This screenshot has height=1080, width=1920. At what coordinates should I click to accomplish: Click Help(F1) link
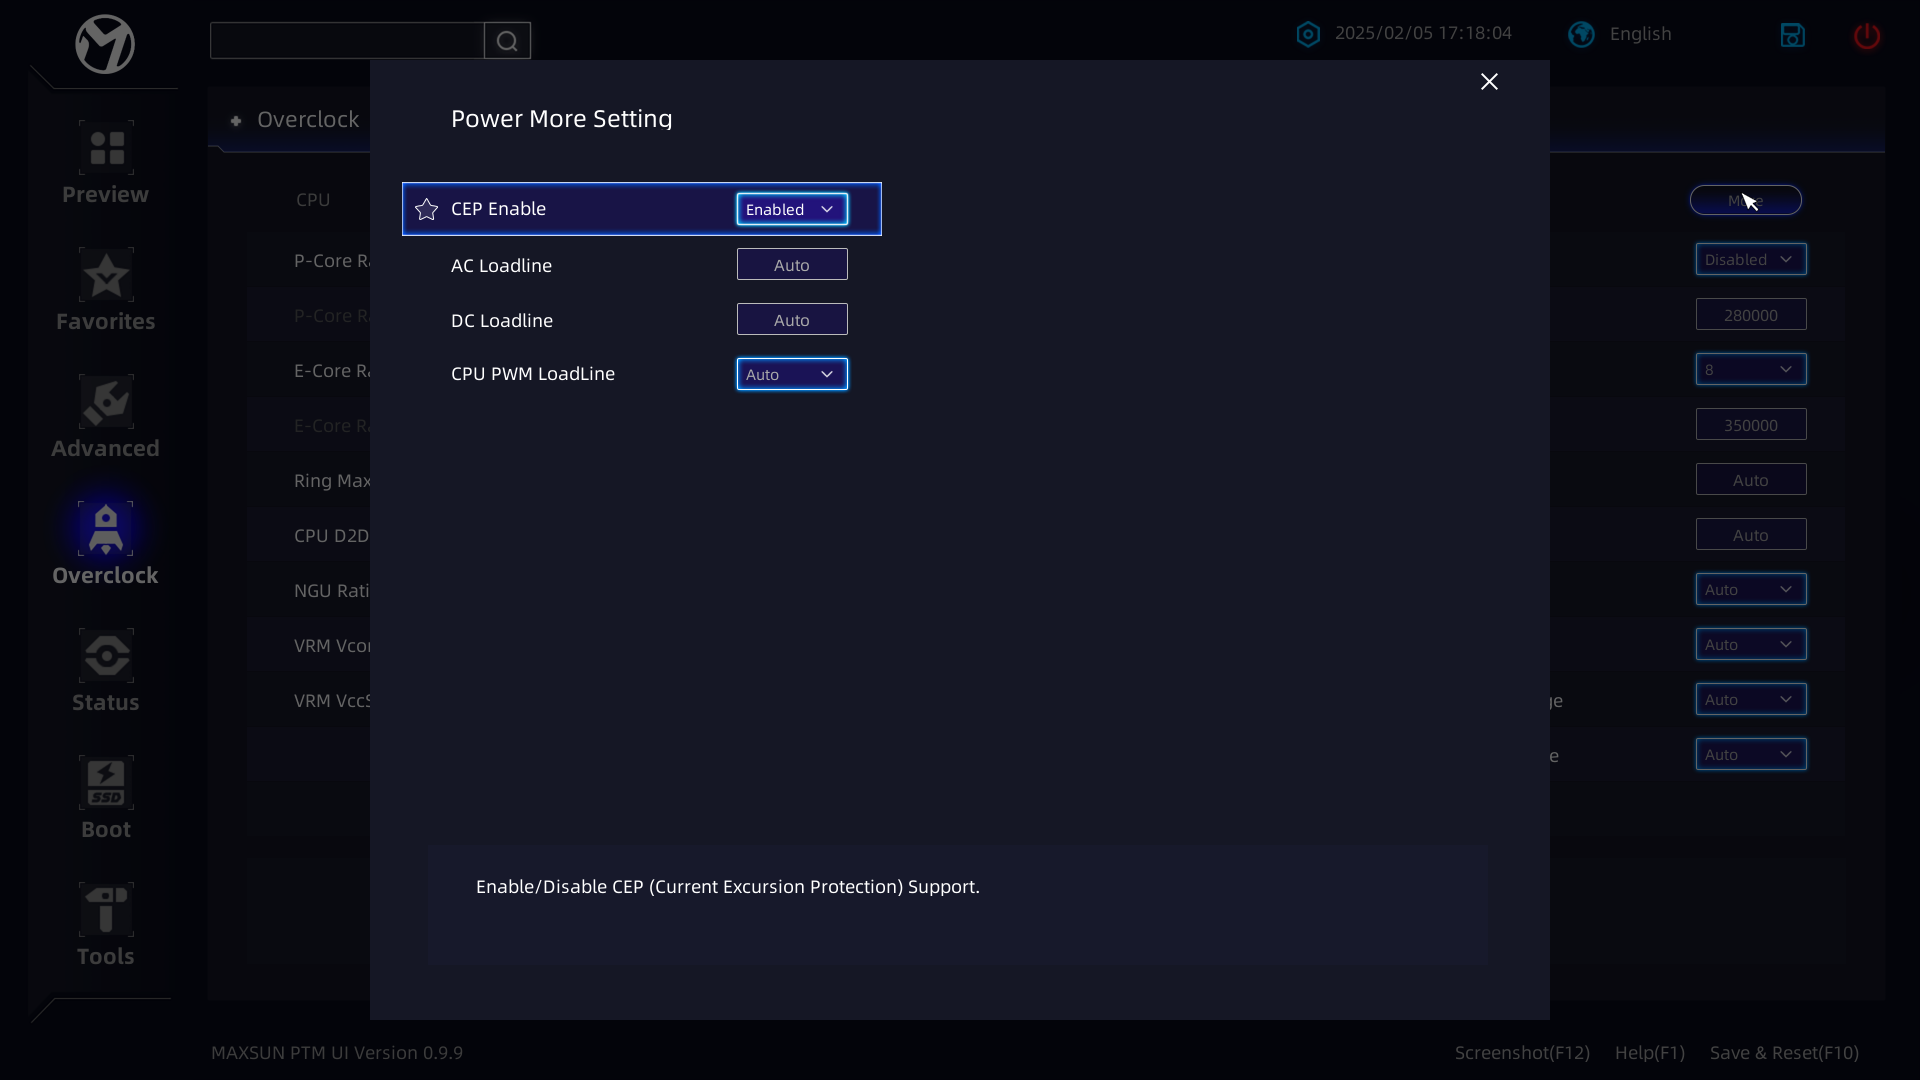coord(1649,1053)
